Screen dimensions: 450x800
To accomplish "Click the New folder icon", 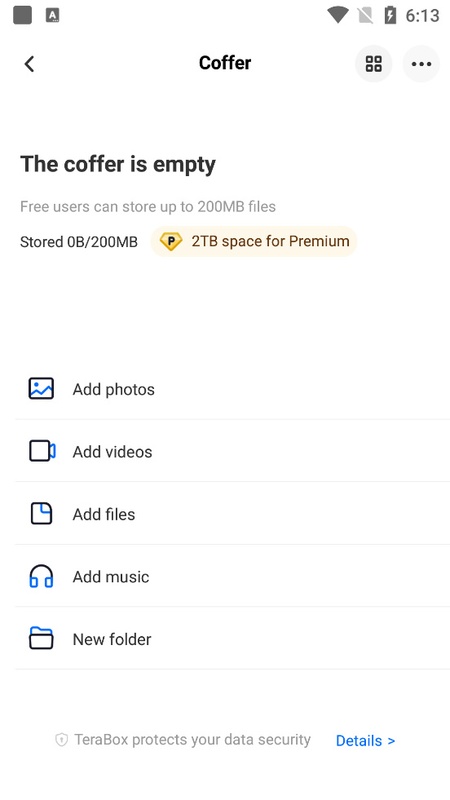I will 41,638.
